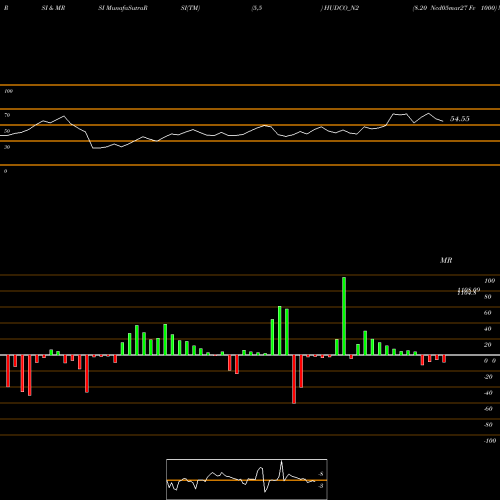The width and height of the screenshot is (500, 500).
Task: Click the RSI axis label 50
Action: [x=7, y=131]
